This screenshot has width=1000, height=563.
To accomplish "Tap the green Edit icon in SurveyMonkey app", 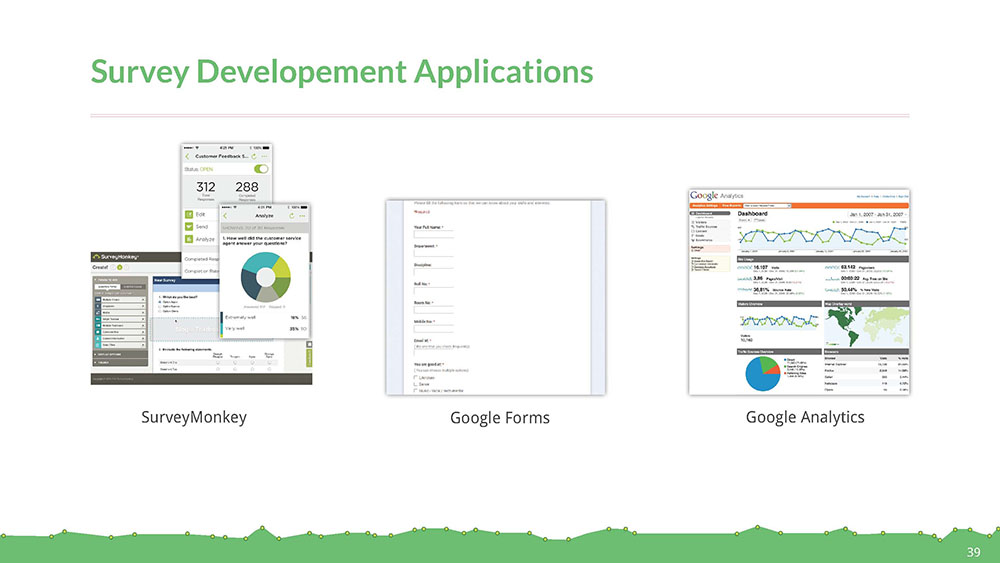I will tap(189, 214).
